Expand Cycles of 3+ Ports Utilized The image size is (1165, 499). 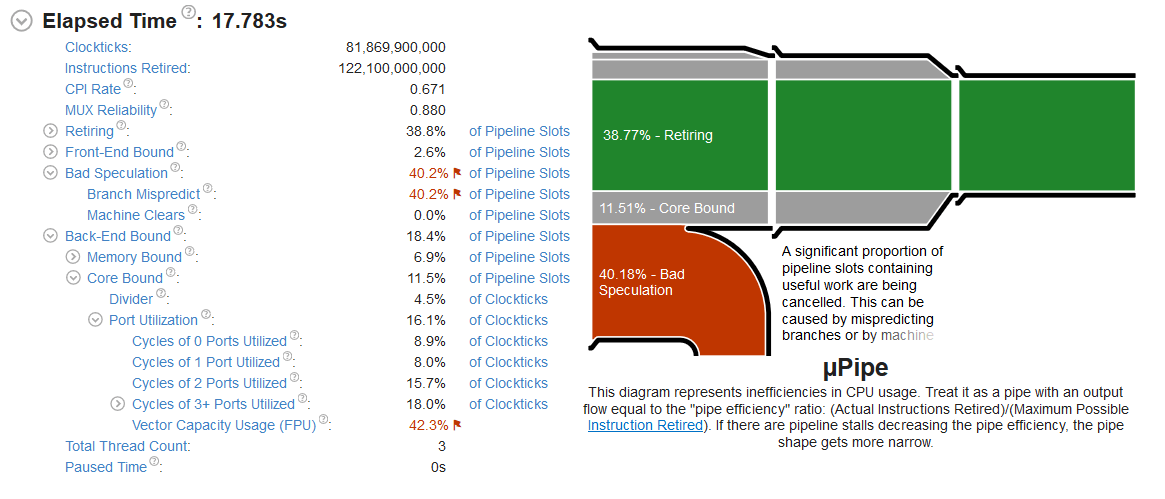click(117, 404)
